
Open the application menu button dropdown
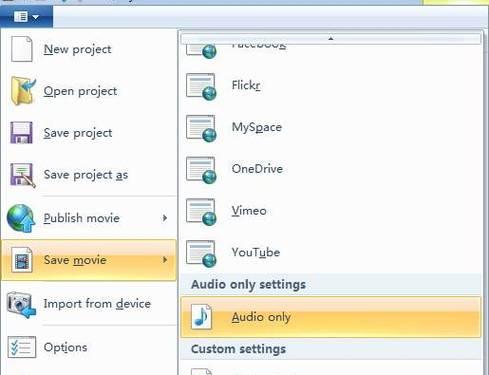click(26, 16)
